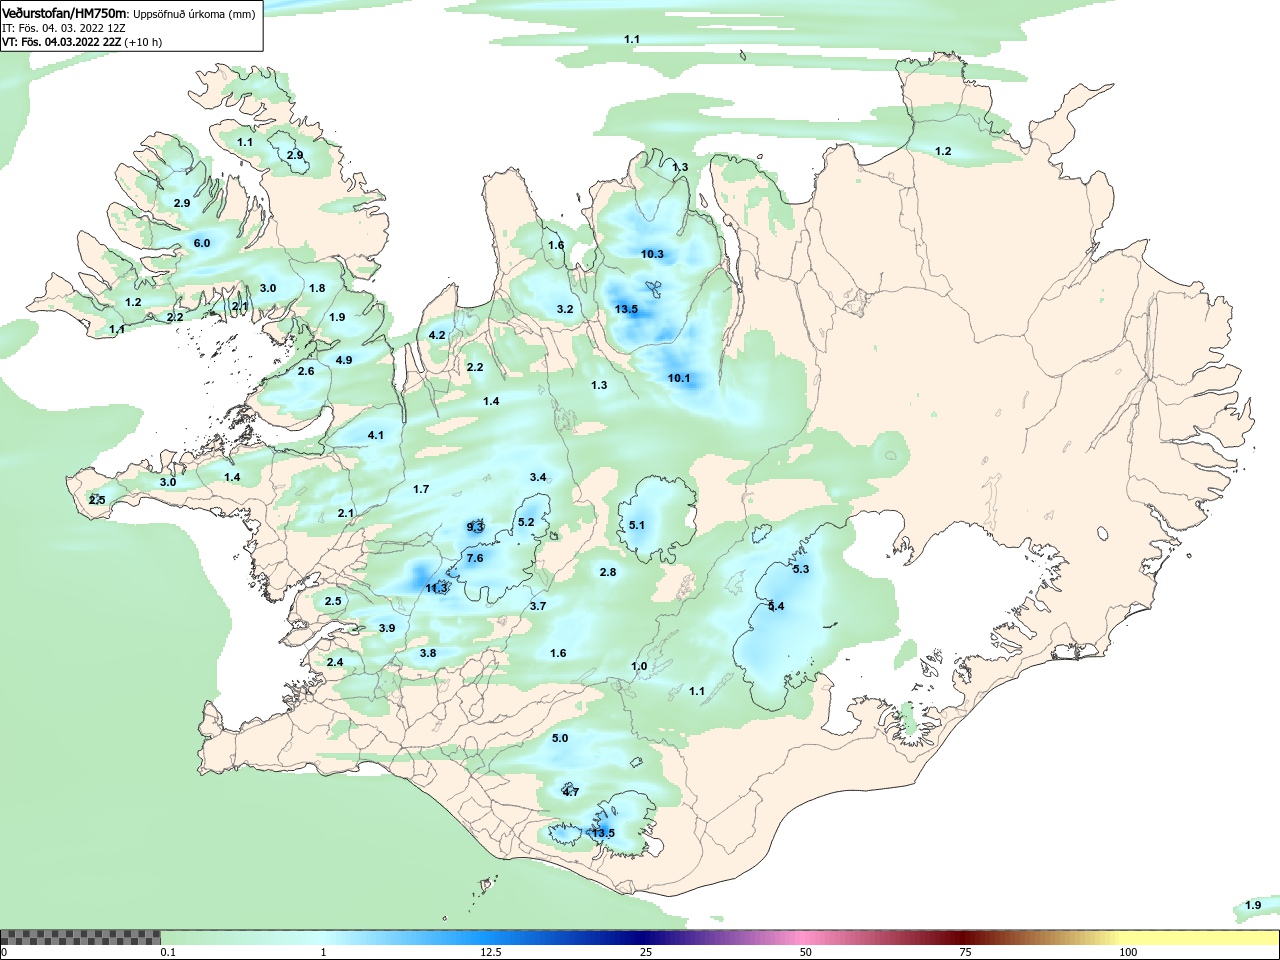Screen dimensions: 1280x960
Task: Click the 7.6 value on the glacier
Action: point(475,558)
